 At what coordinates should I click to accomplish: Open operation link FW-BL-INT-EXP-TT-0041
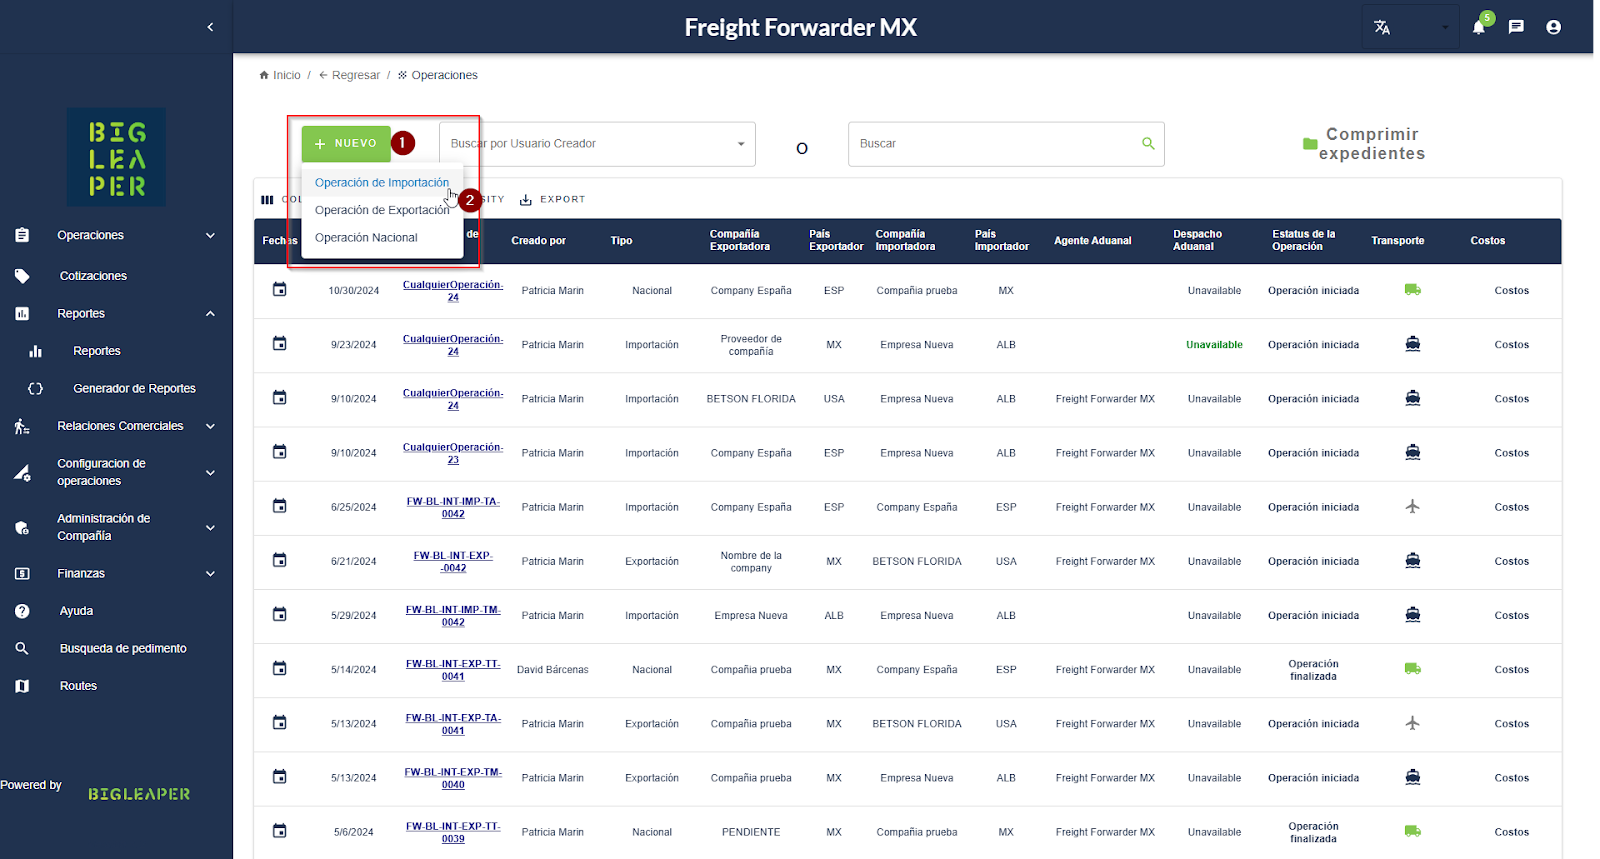point(453,670)
